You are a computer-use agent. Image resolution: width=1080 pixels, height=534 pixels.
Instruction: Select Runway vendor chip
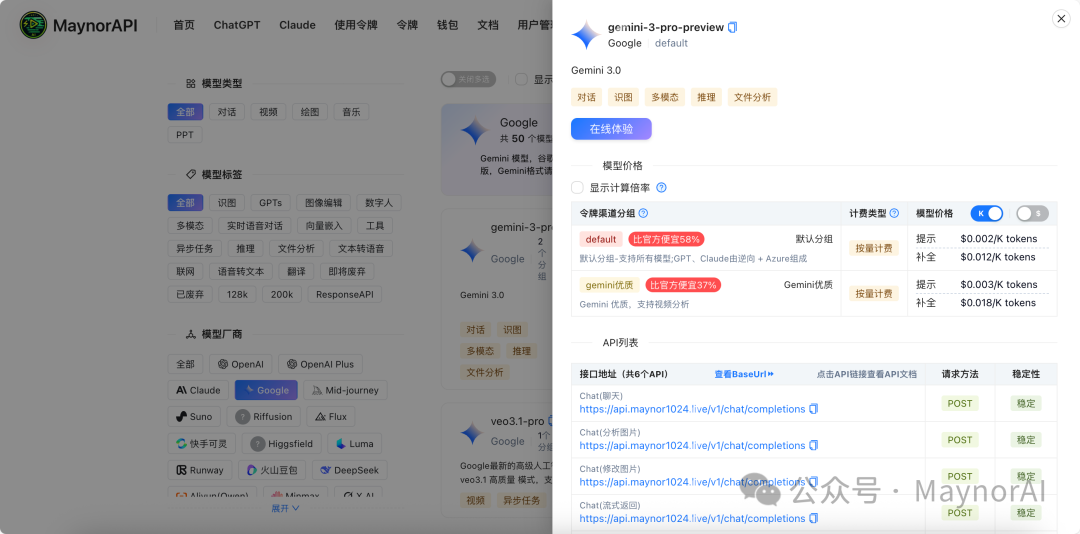tap(200, 470)
